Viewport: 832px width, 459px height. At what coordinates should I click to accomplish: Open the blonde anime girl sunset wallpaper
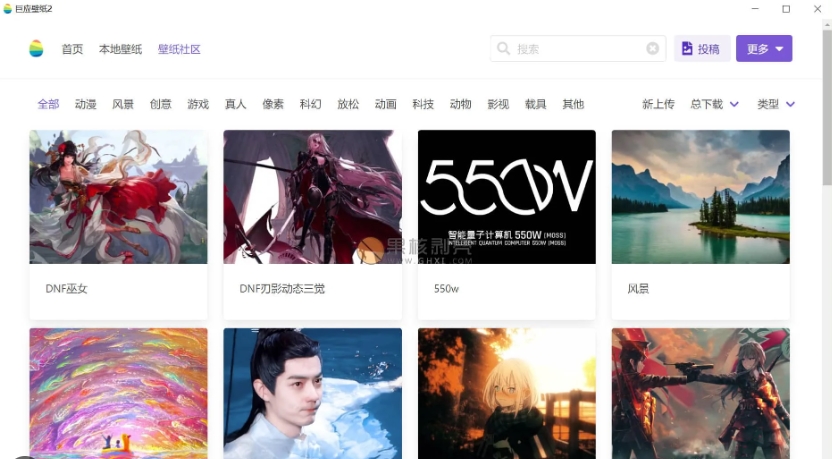[507, 393]
